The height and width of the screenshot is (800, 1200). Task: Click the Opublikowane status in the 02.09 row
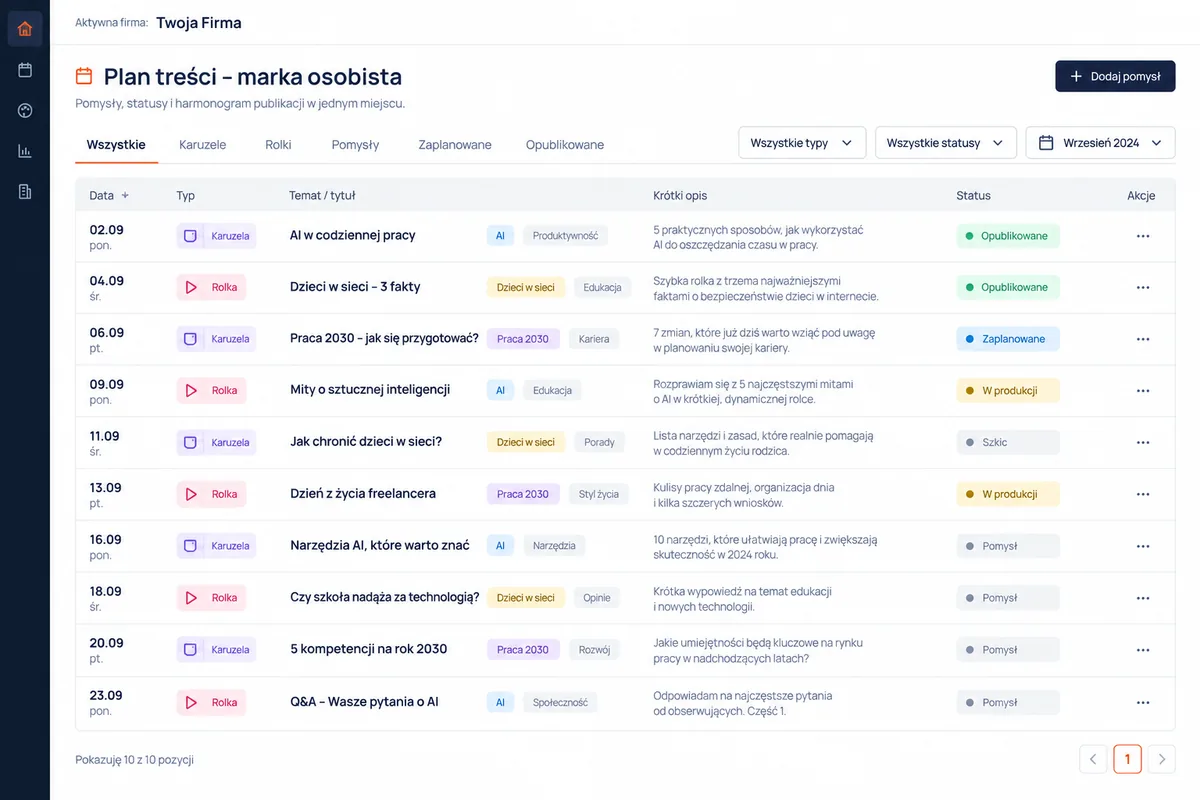pos(1008,236)
